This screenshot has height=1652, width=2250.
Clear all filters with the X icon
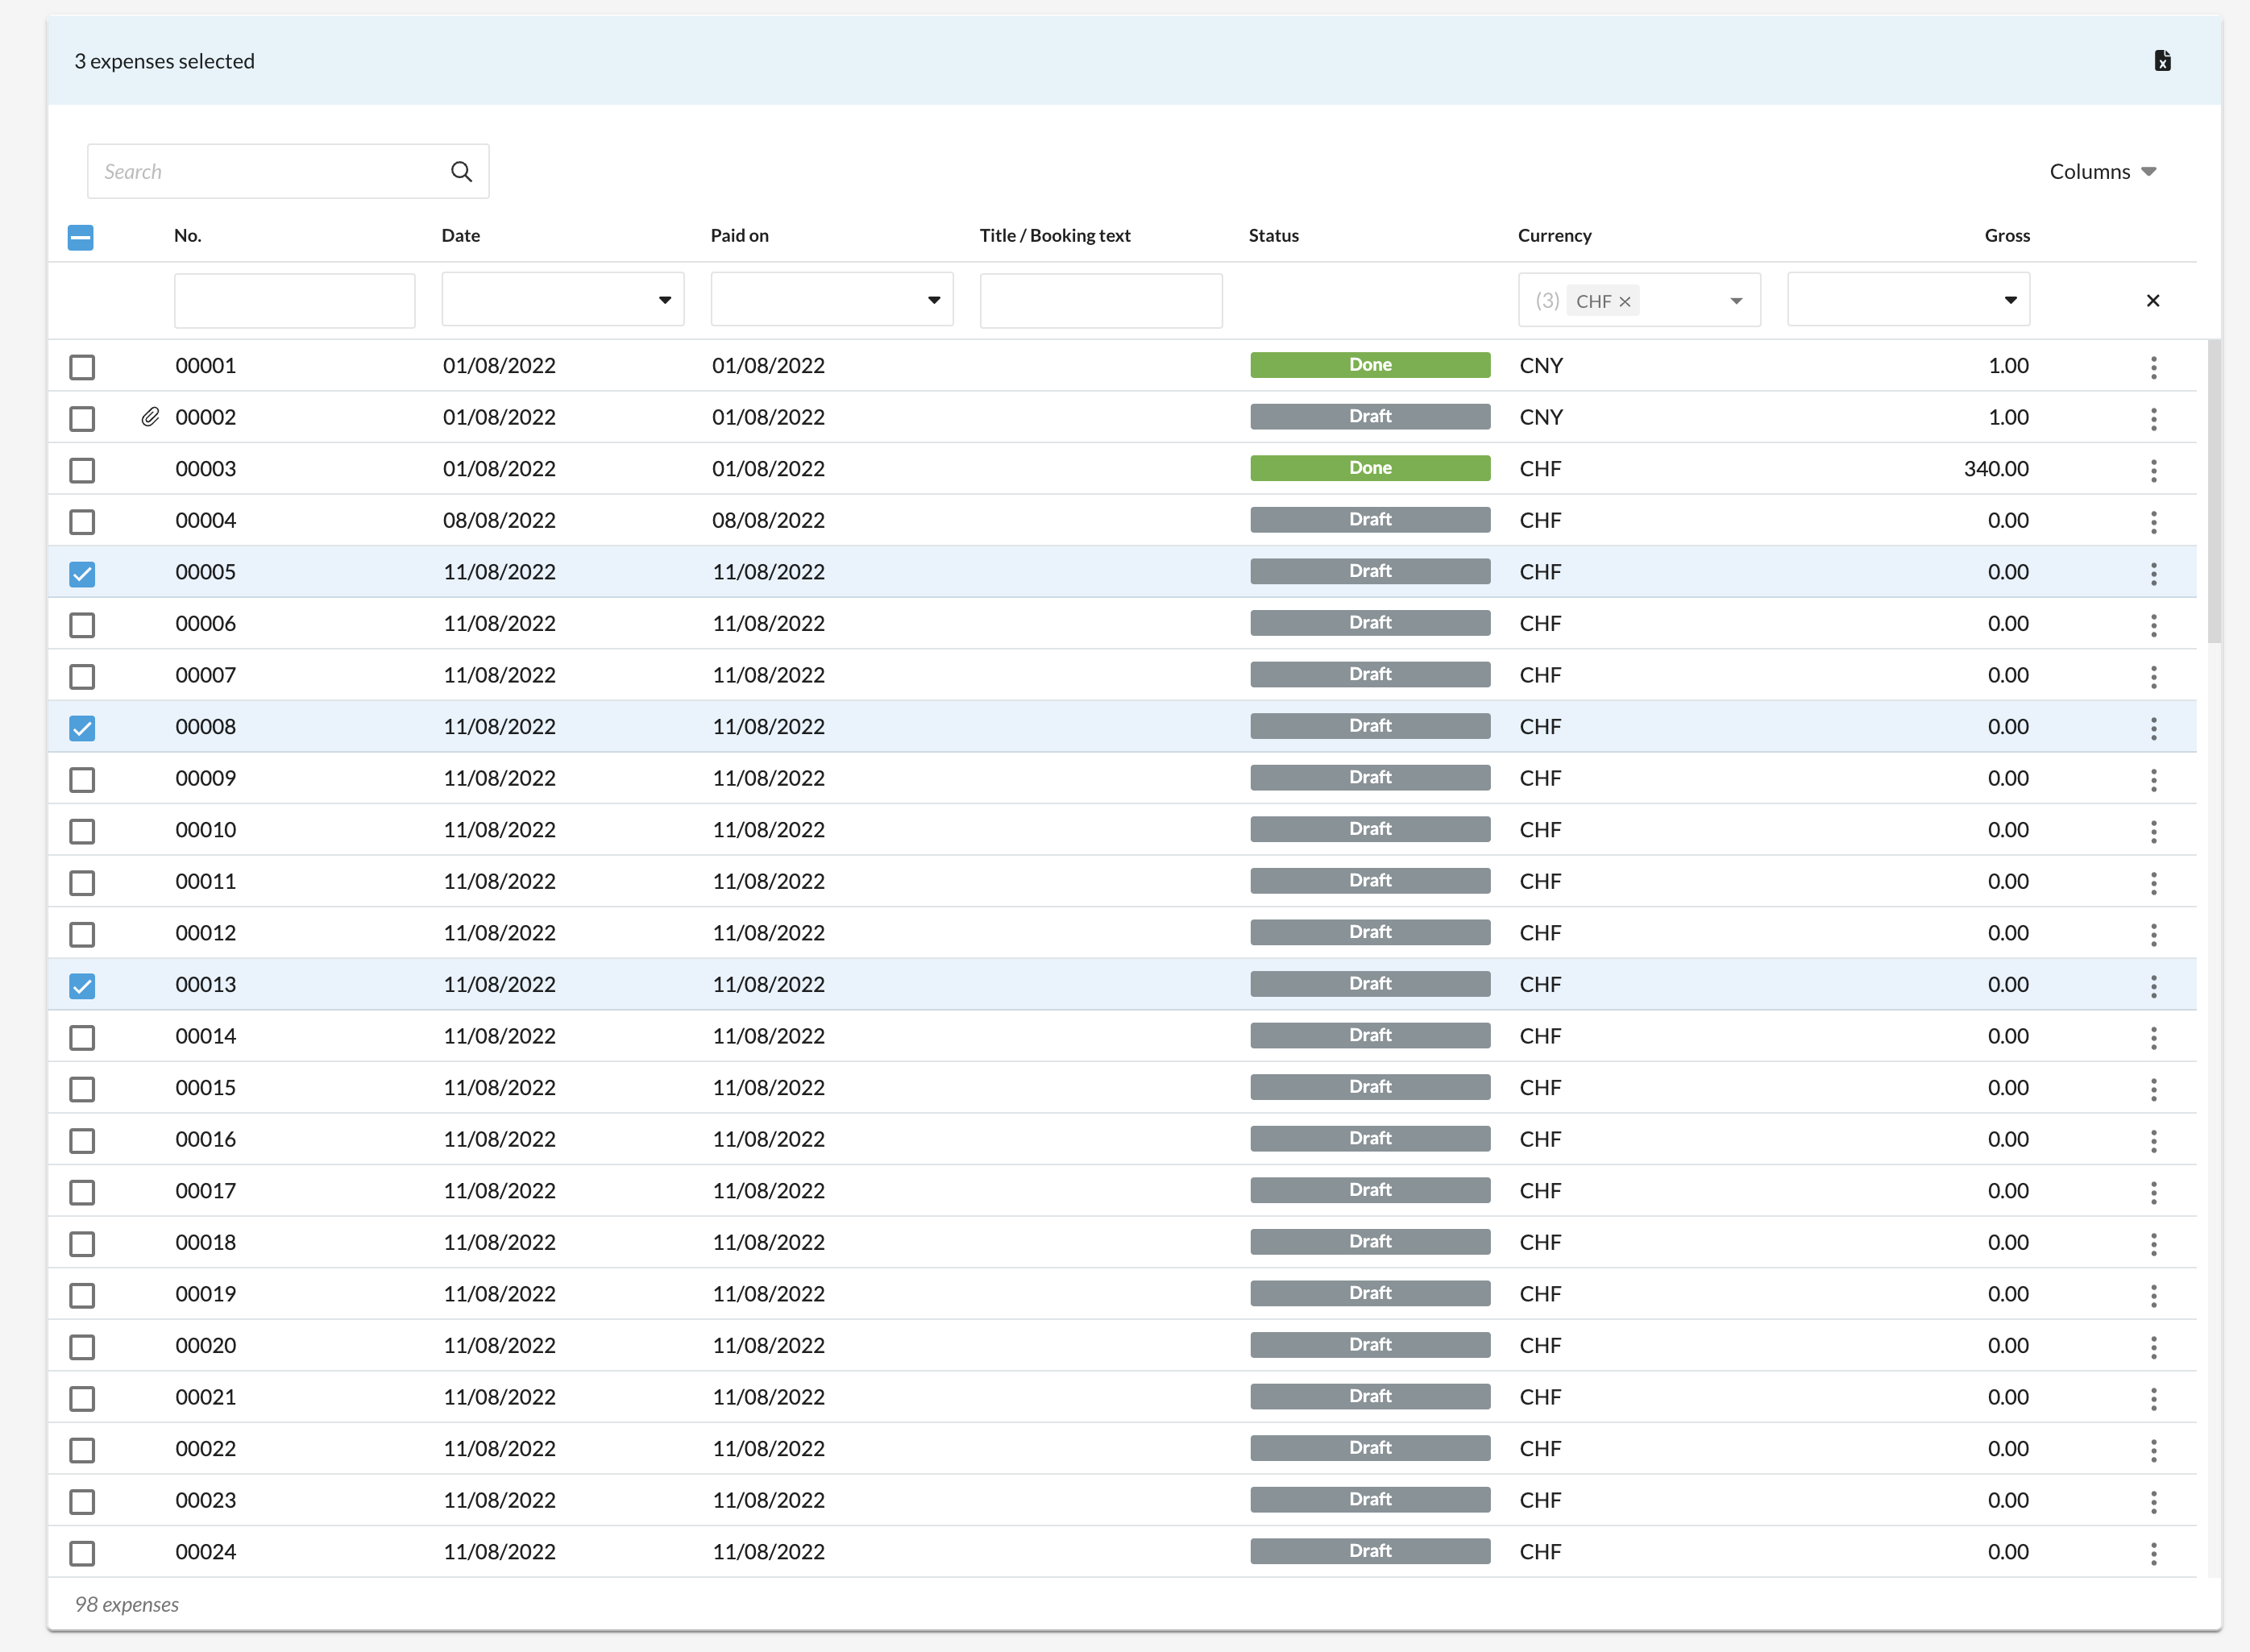pos(2153,301)
